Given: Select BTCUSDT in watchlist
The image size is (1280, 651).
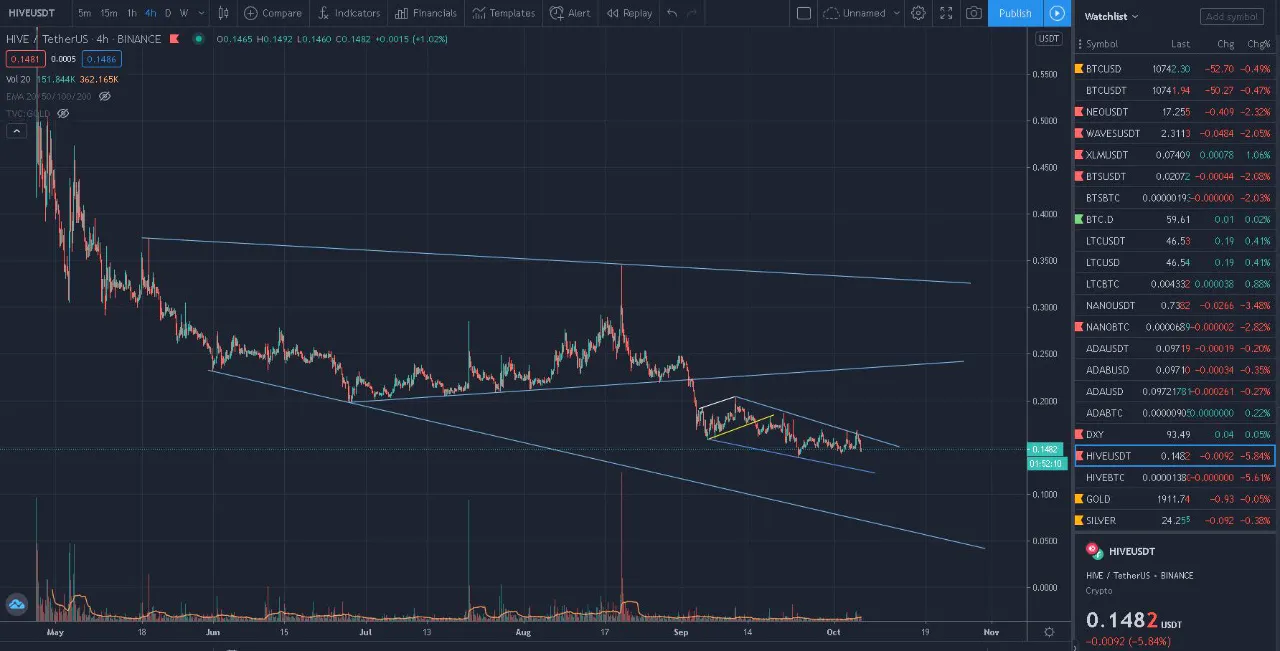Looking at the screenshot, I should [1175, 90].
